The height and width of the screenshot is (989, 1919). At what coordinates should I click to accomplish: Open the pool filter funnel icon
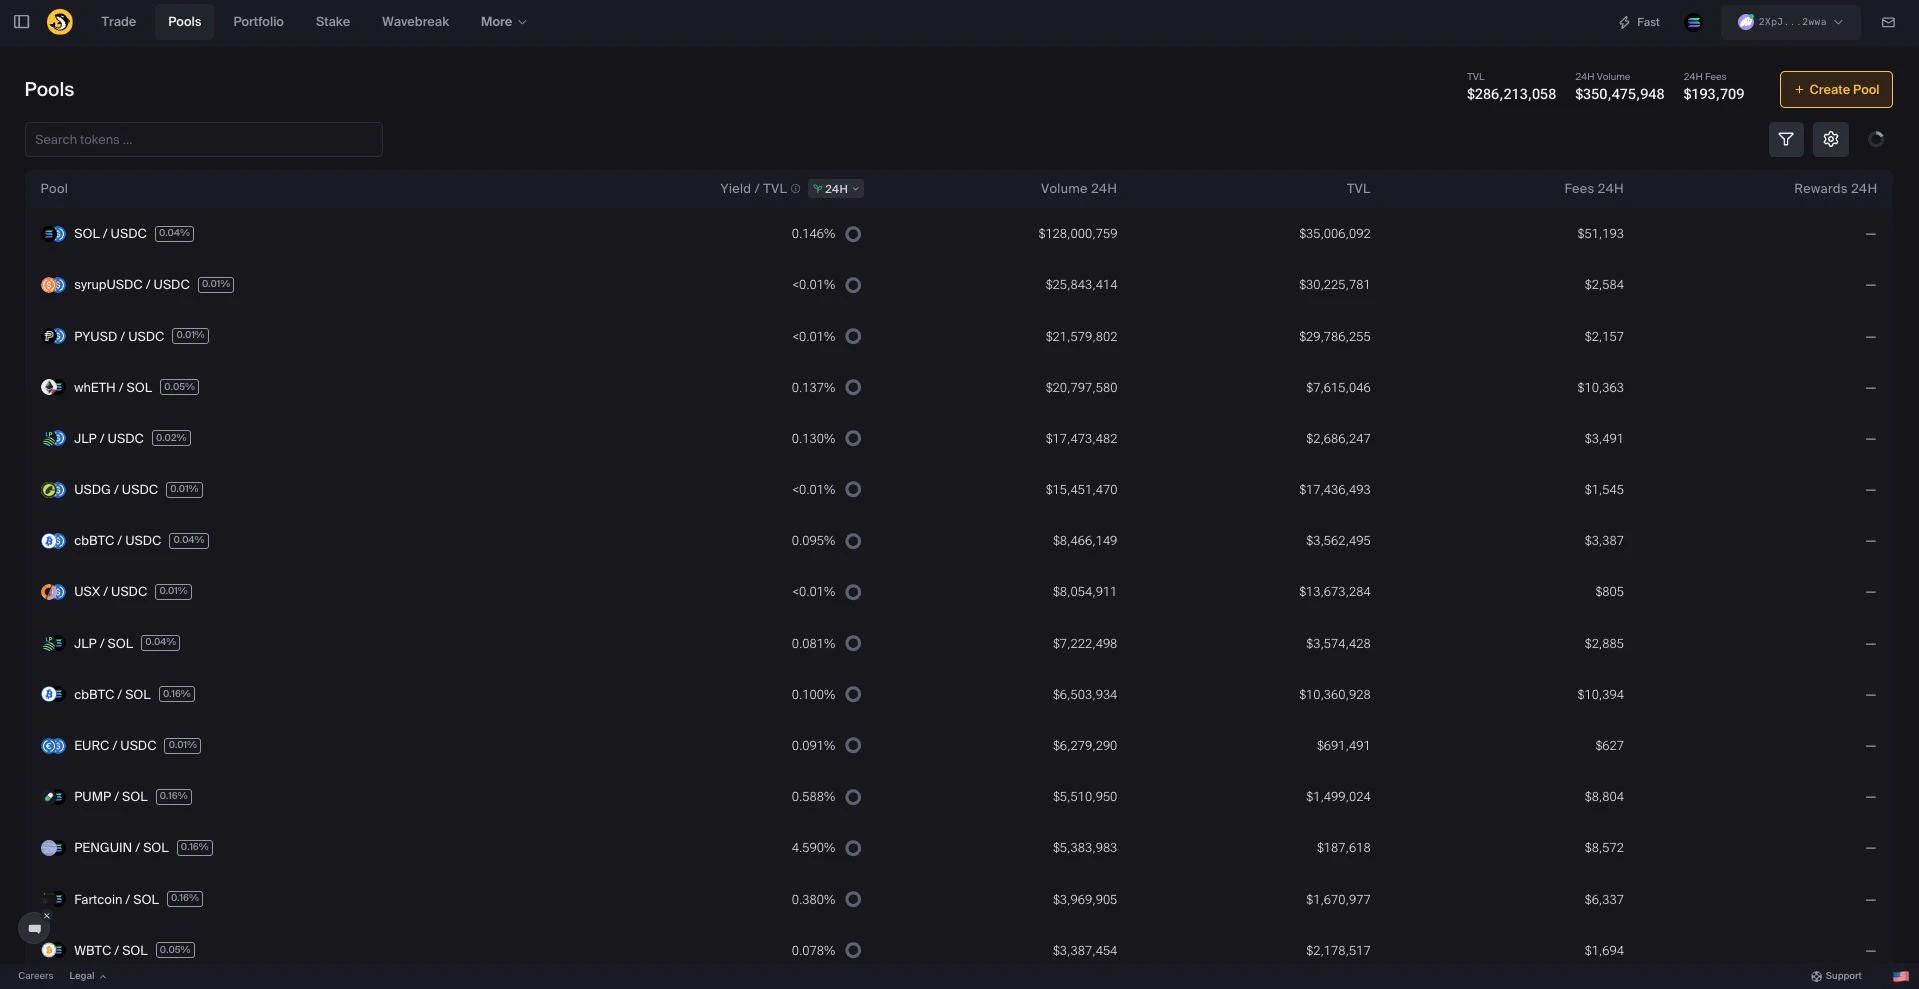(x=1786, y=139)
